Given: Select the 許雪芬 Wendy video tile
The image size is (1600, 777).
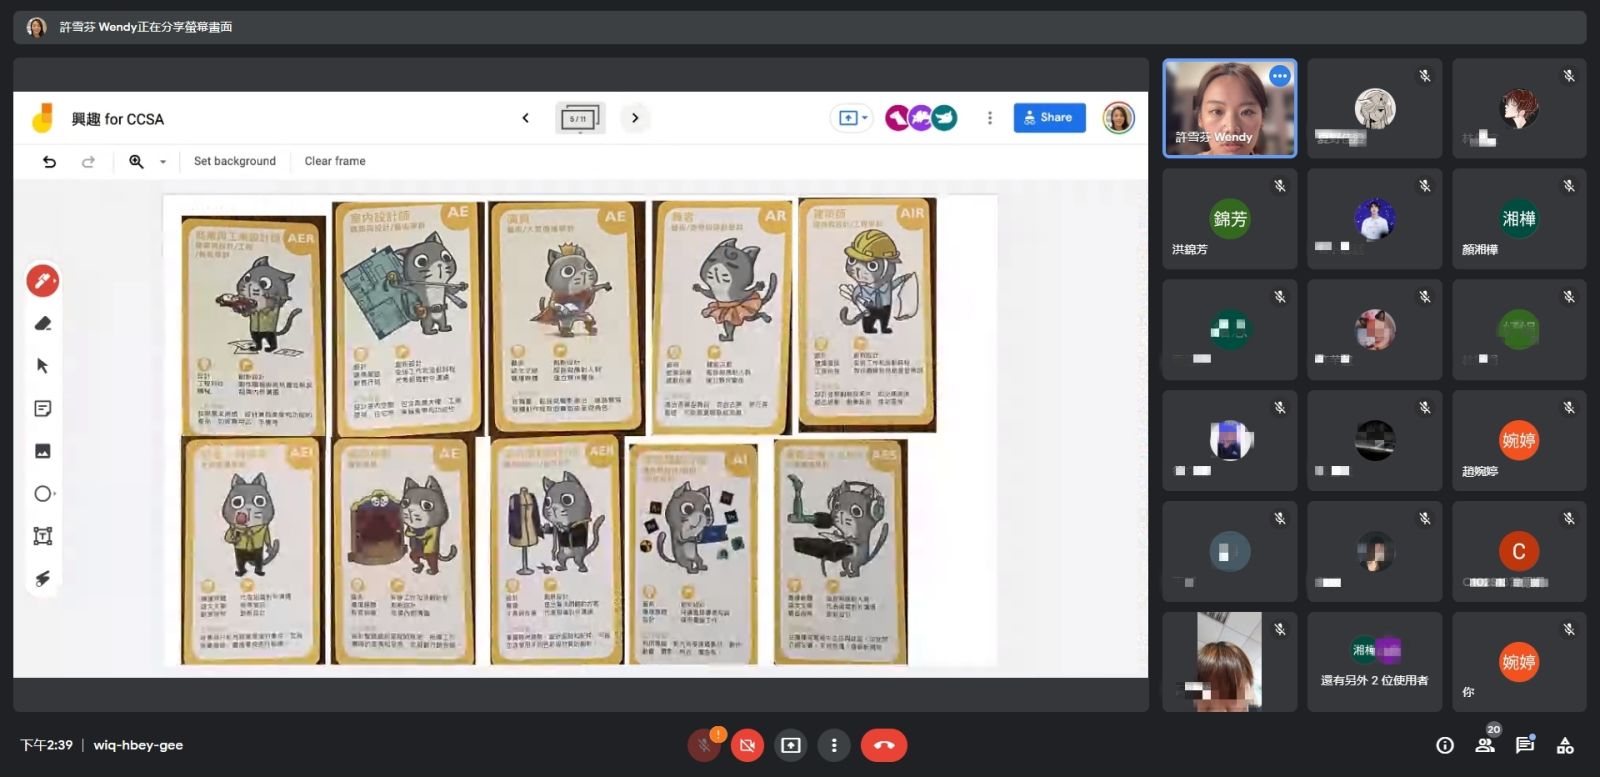Looking at the screenshot, I should (1230, 108).
